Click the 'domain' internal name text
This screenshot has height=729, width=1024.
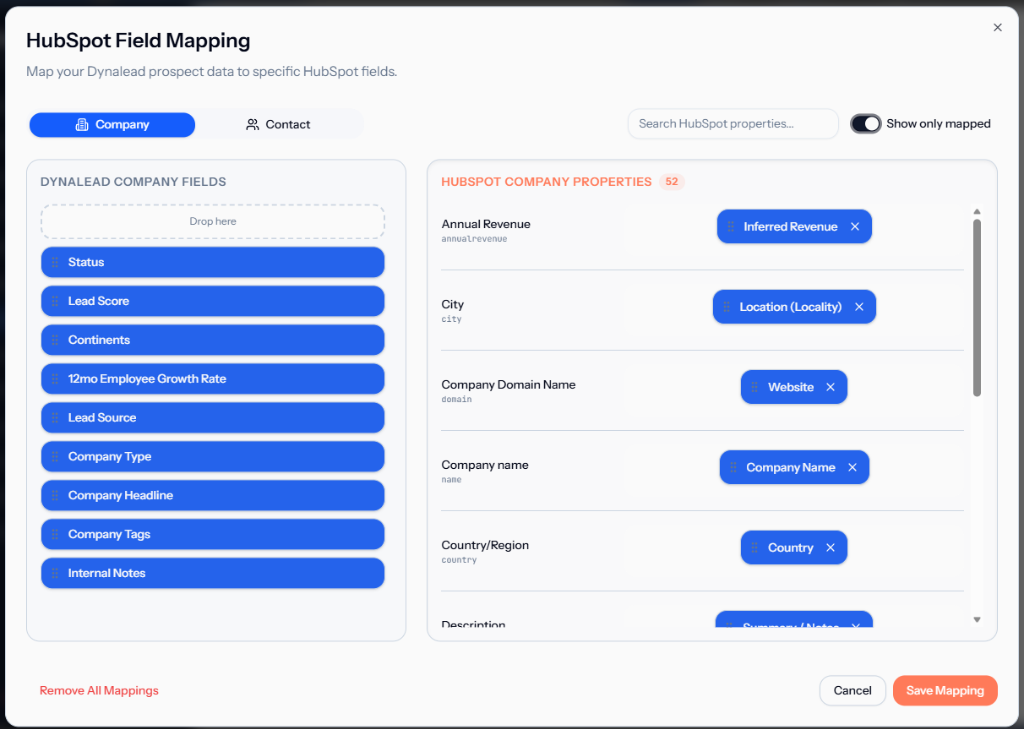(456, 399)
